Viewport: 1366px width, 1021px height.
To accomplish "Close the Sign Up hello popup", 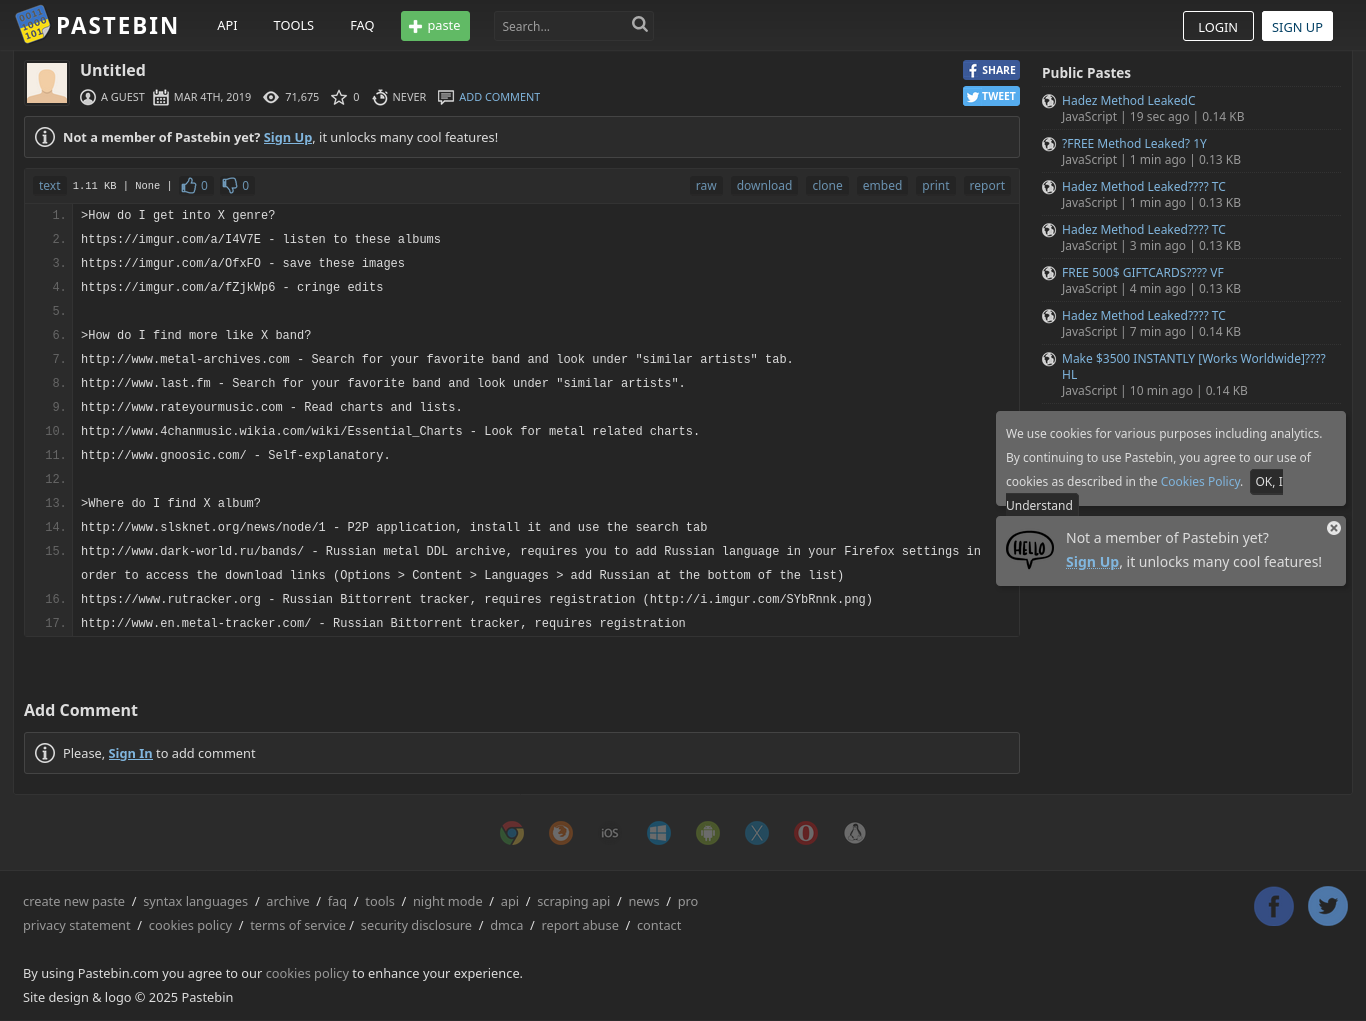I will click(x=1334, y=528).
